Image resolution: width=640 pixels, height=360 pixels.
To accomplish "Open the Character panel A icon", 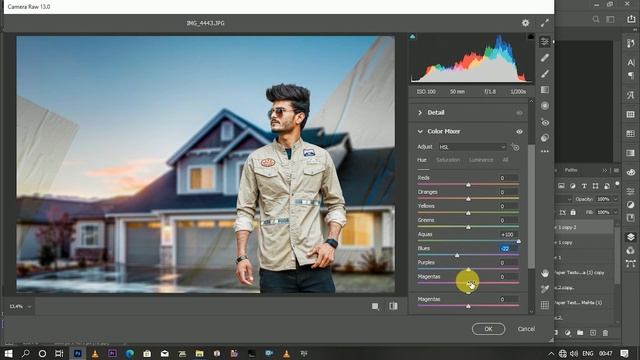I will [631, 62].
